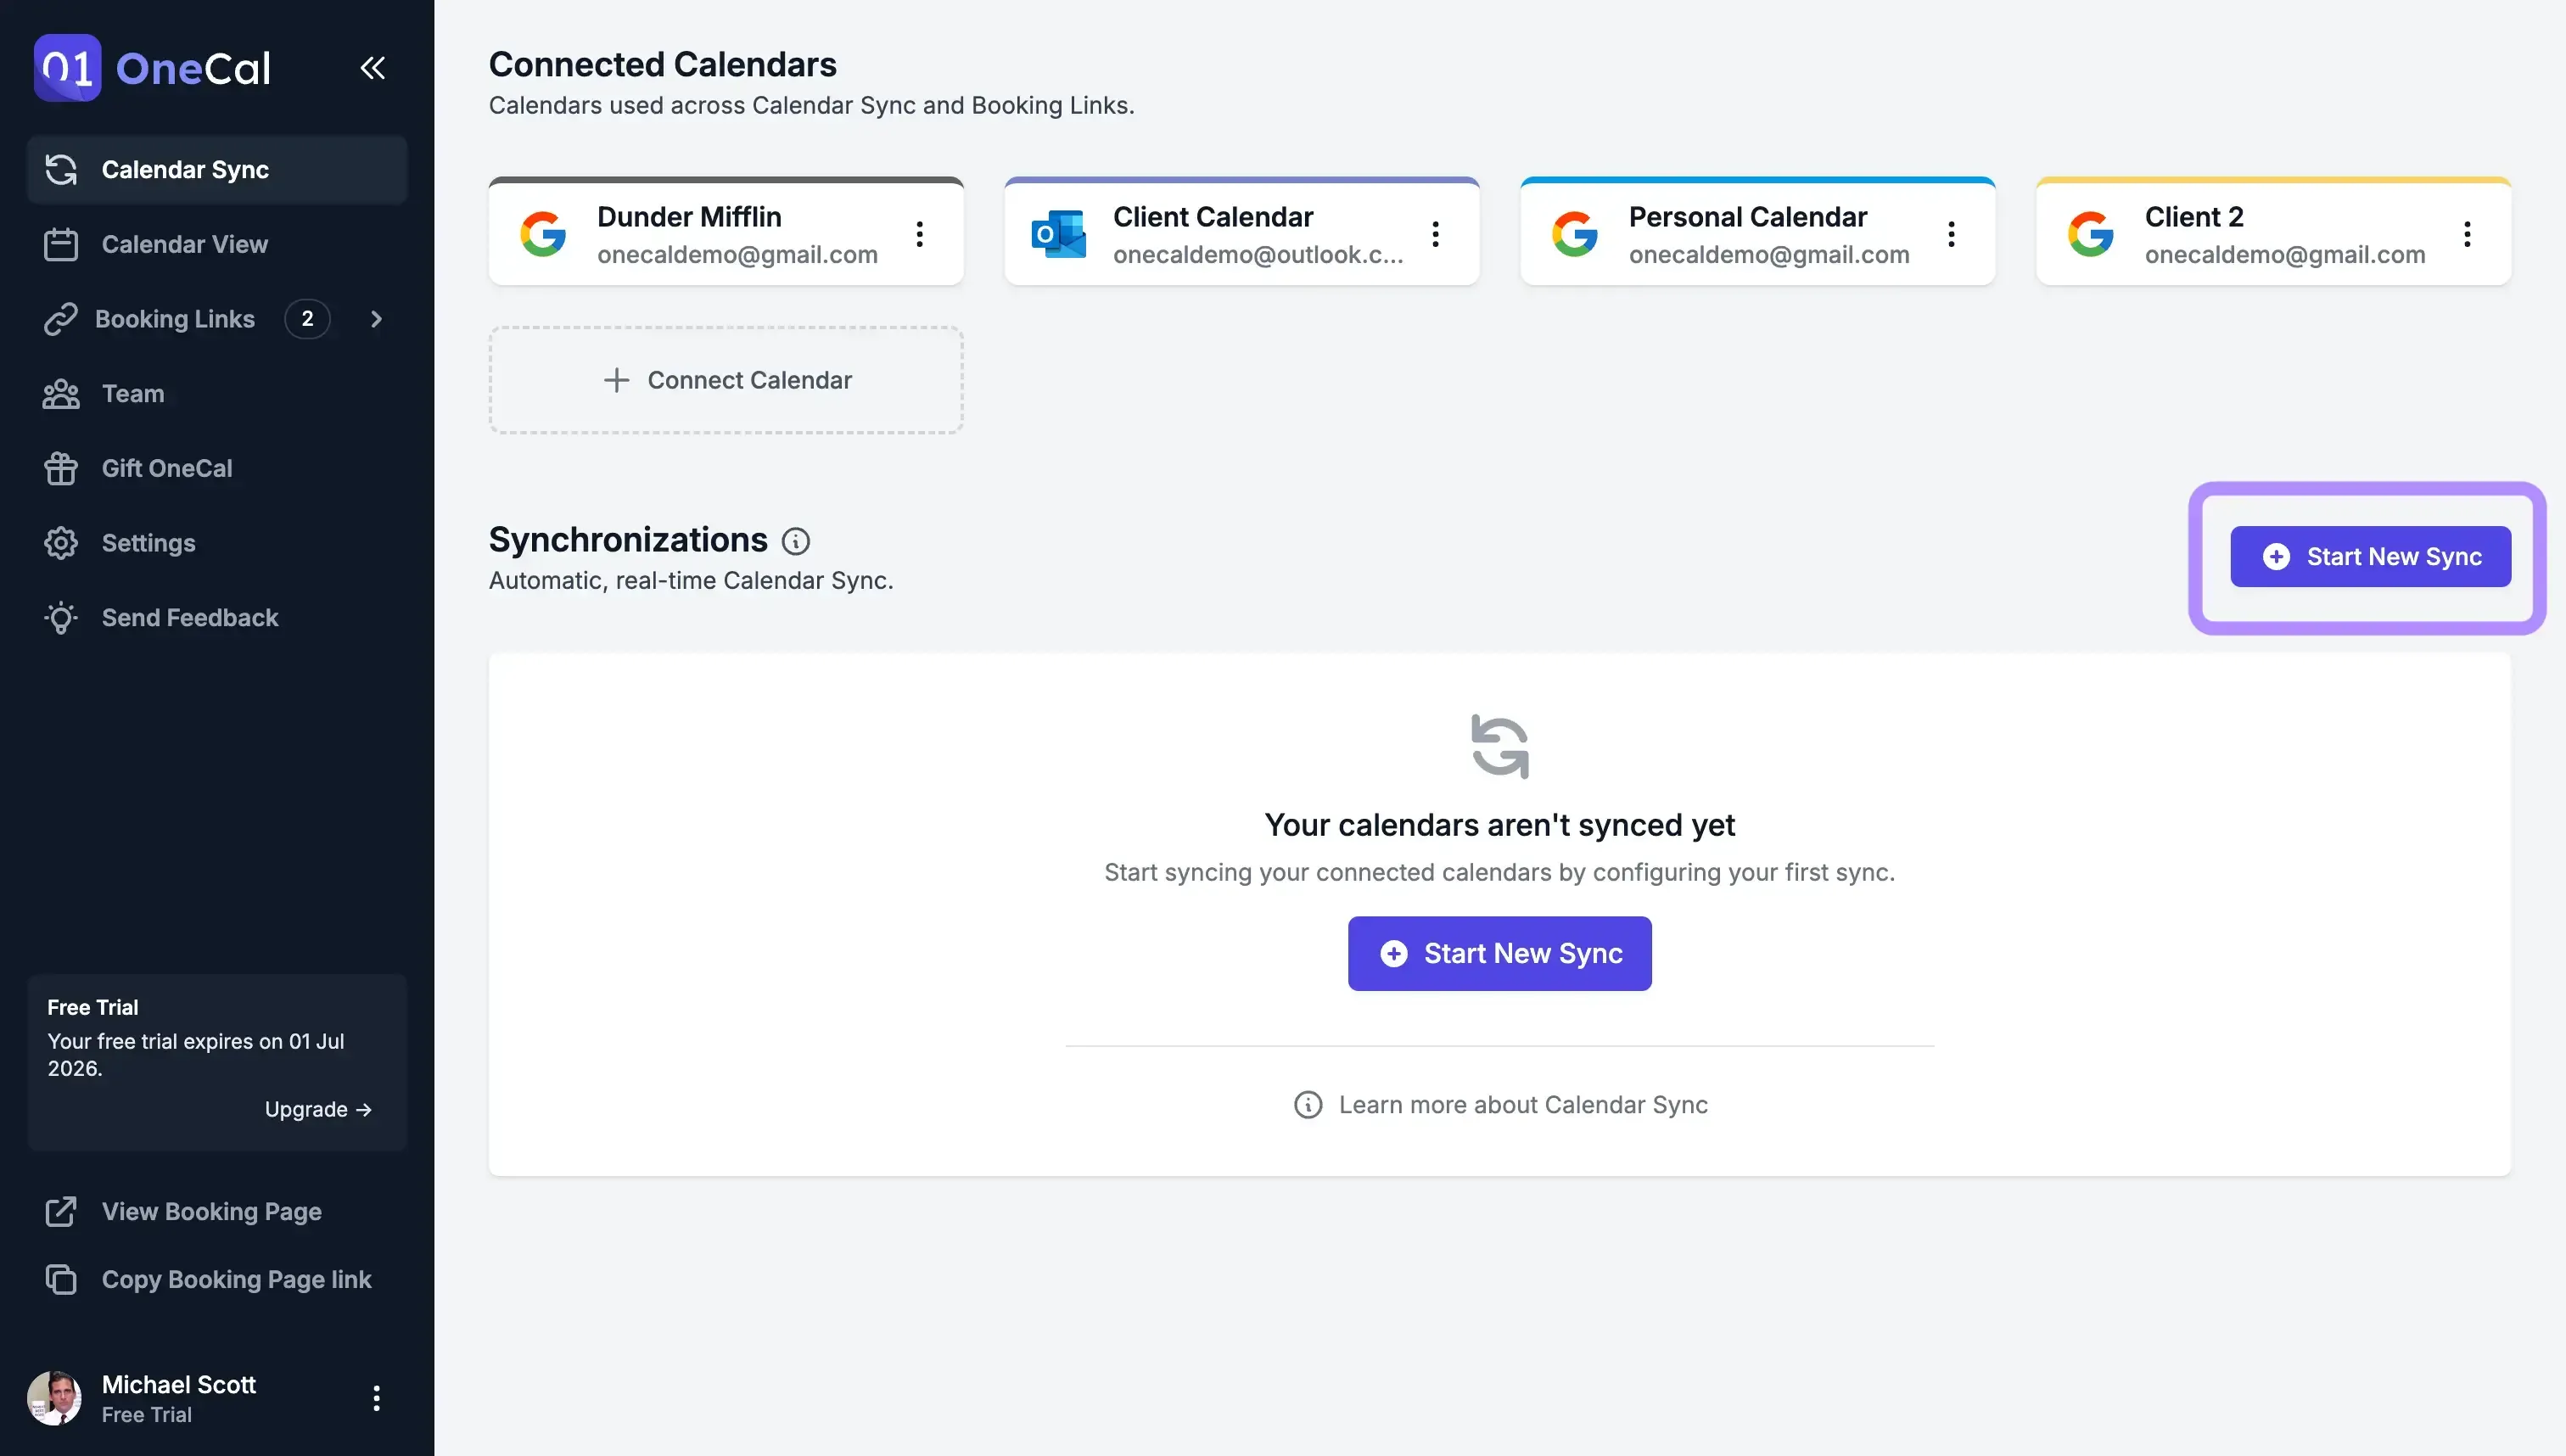Collapse the sidebar with the double-chevron
2566x1456 pixels.
pos(372,67)
